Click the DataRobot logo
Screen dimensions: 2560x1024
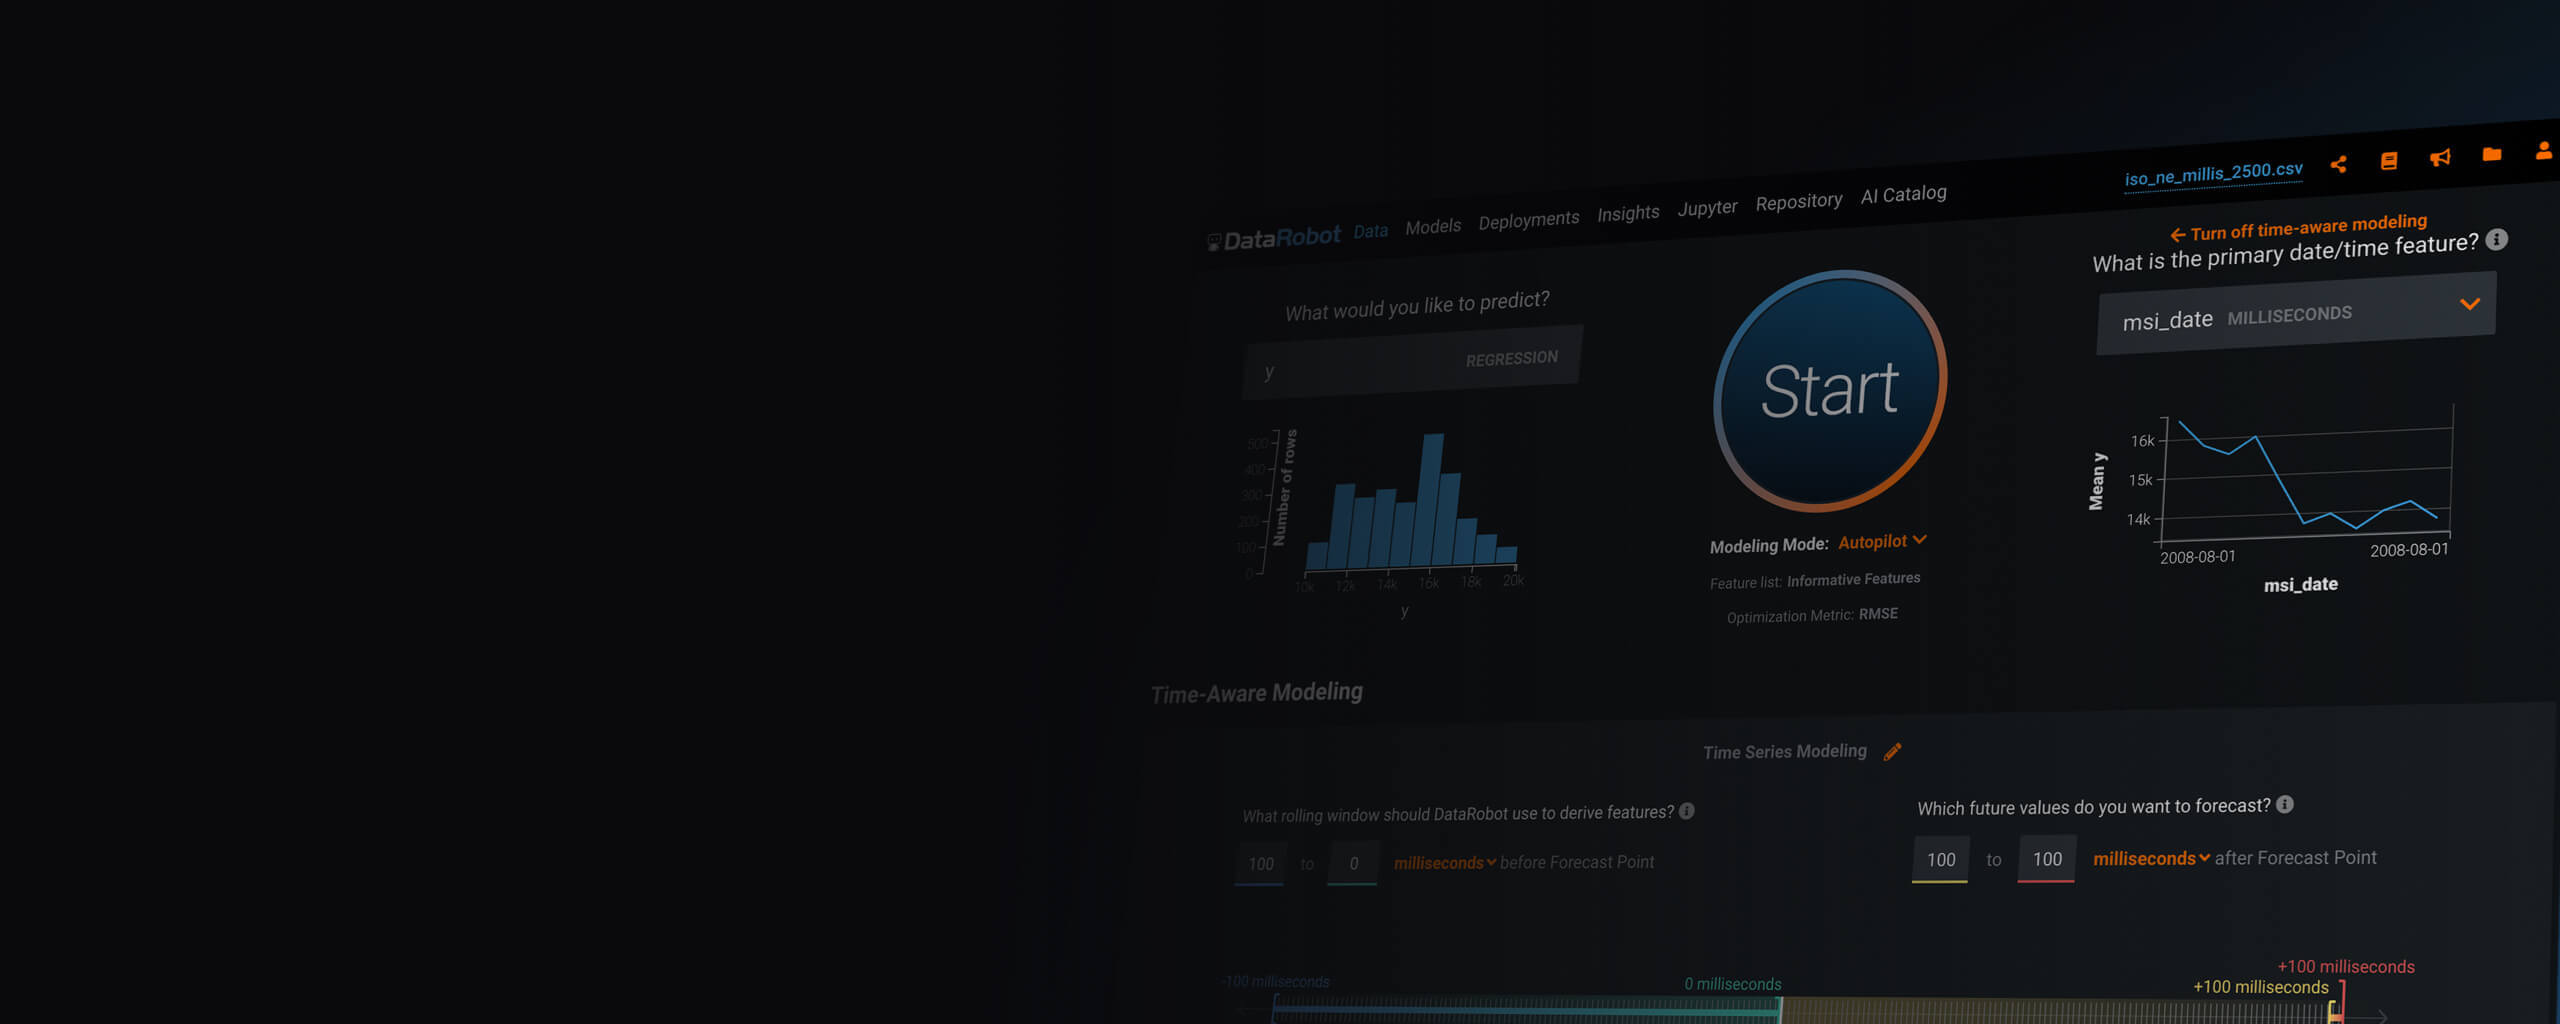pos(1274,239)
